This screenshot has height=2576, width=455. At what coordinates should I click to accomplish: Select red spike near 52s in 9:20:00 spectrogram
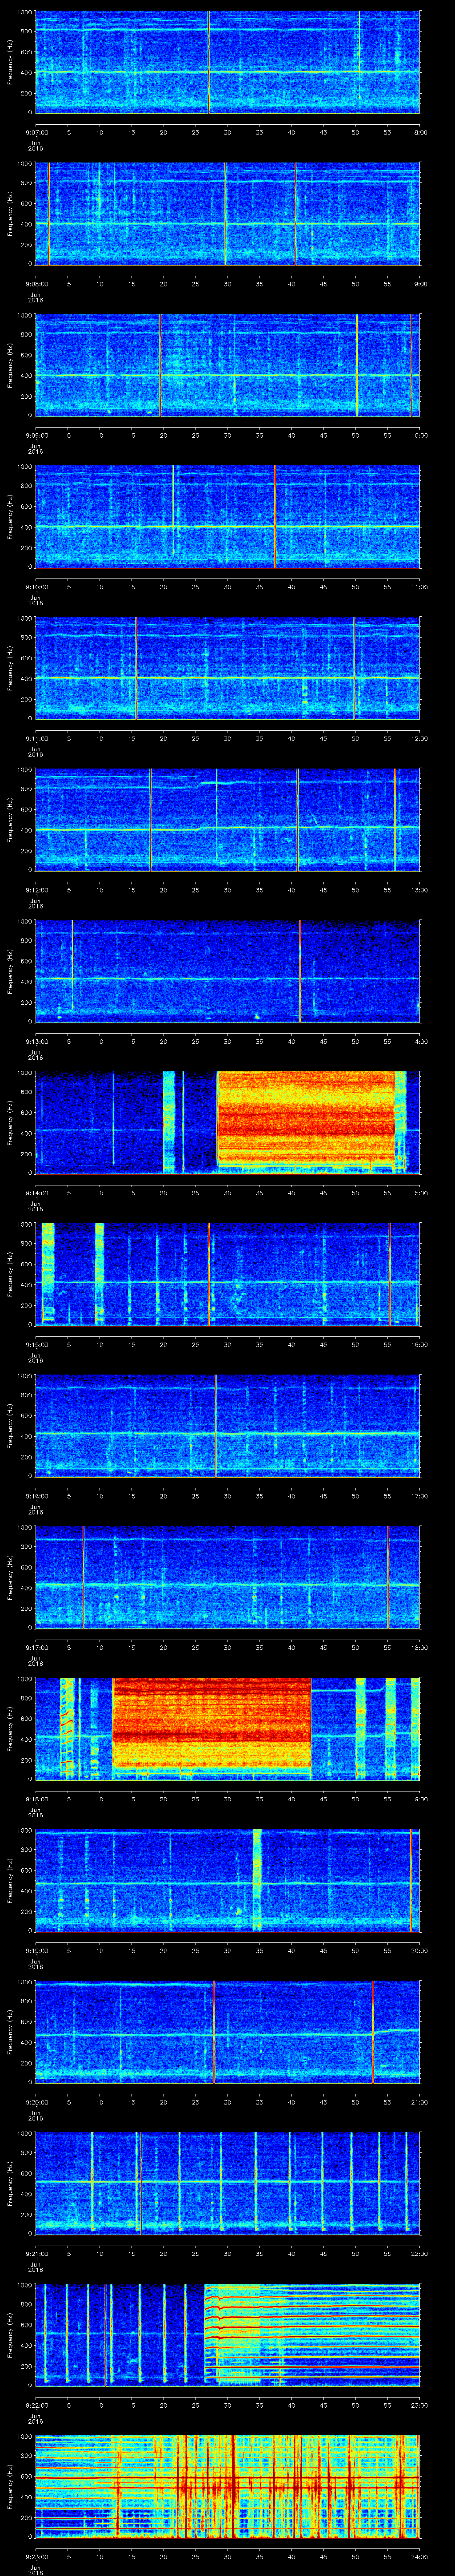pyautogui.click(x=373, y=2032)
